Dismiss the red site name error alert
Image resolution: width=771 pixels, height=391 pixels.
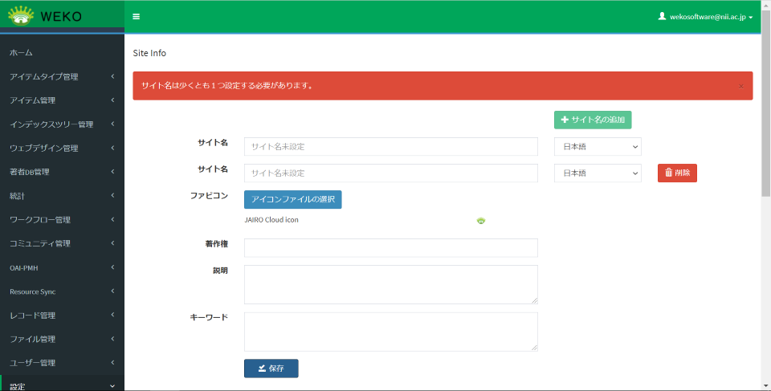[741, 86]
